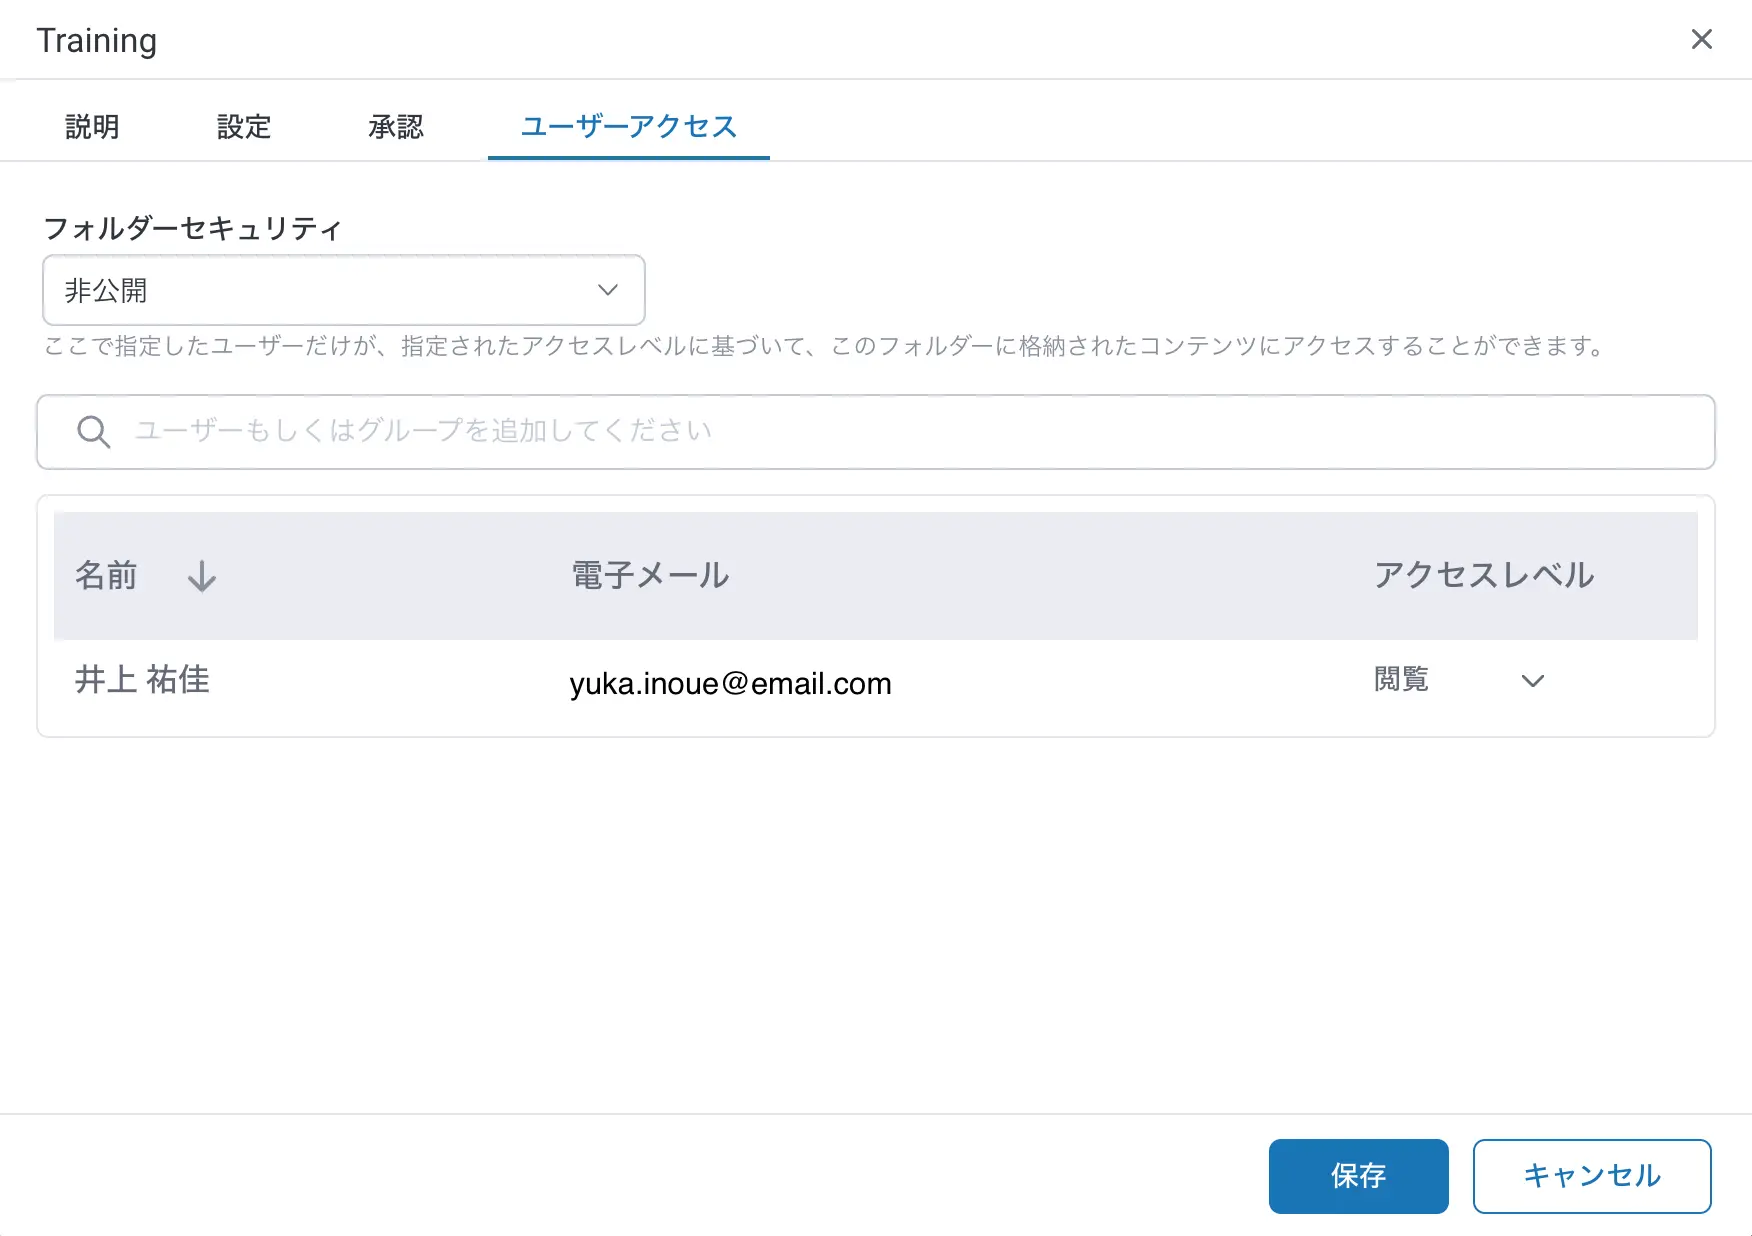Click the 名前 column header
The image size is (1752, 1236).
pyautogui.click(x=106, y=576)
